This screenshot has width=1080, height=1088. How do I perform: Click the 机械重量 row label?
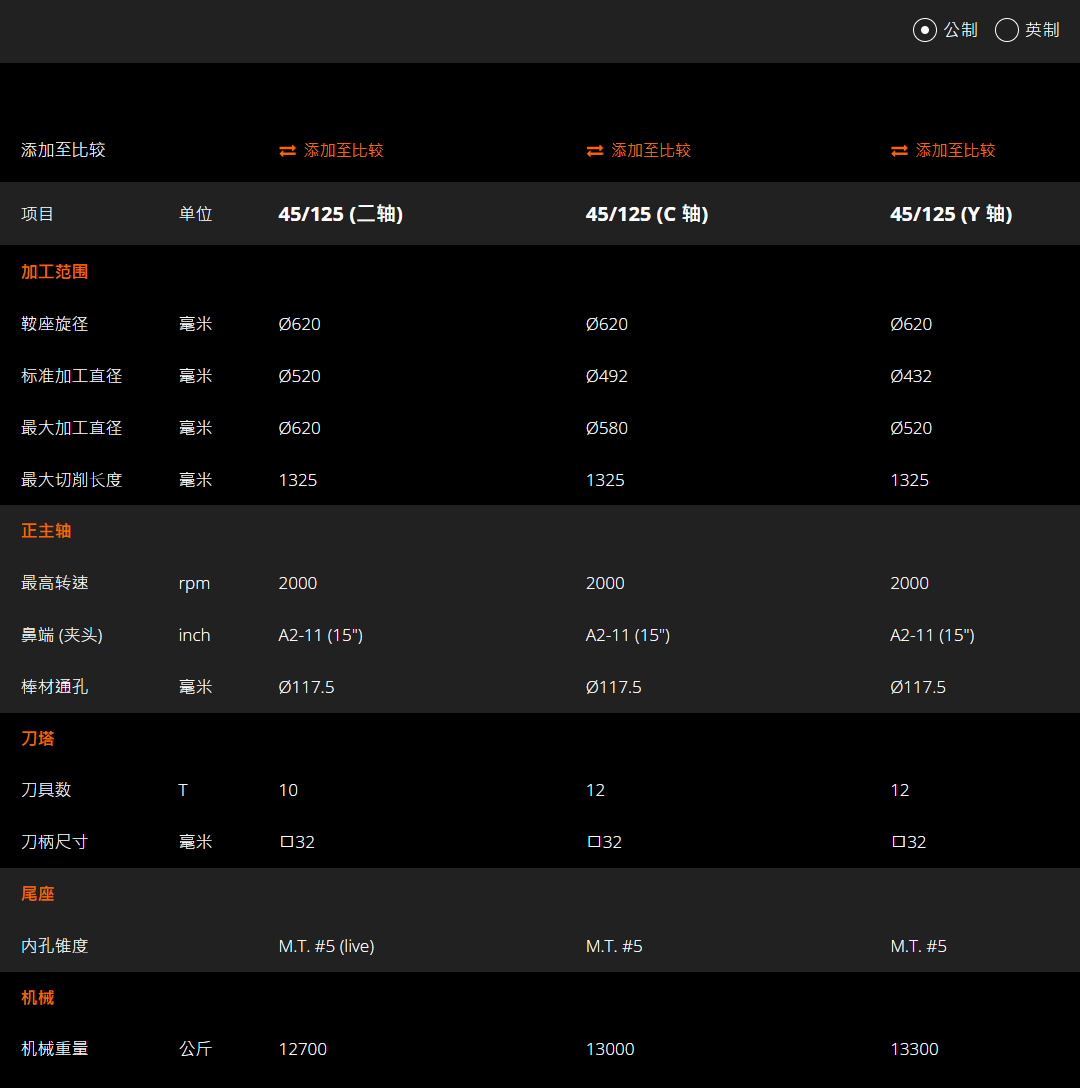pos(55,1049)
